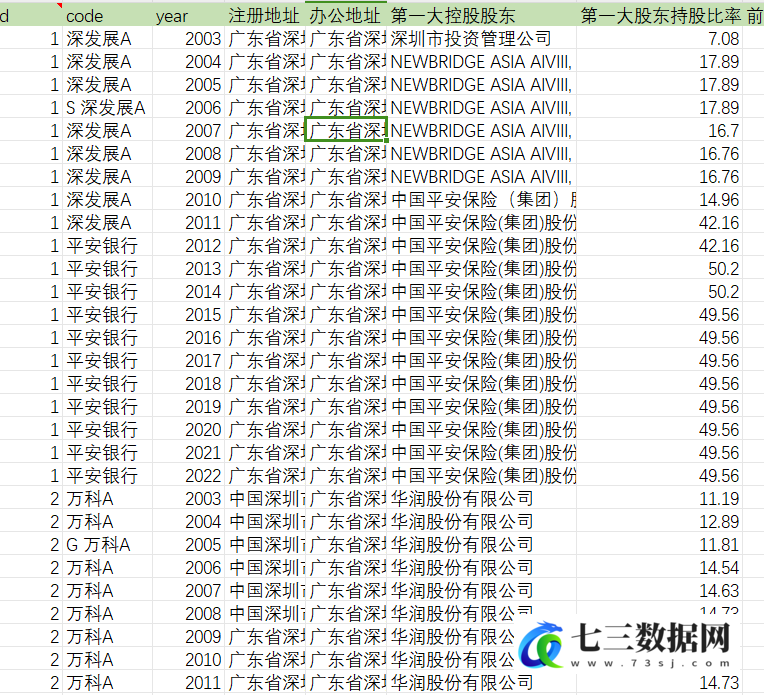Select the 2003 year cell of 深发展A

pyautogui.click(x=189, y=39)
